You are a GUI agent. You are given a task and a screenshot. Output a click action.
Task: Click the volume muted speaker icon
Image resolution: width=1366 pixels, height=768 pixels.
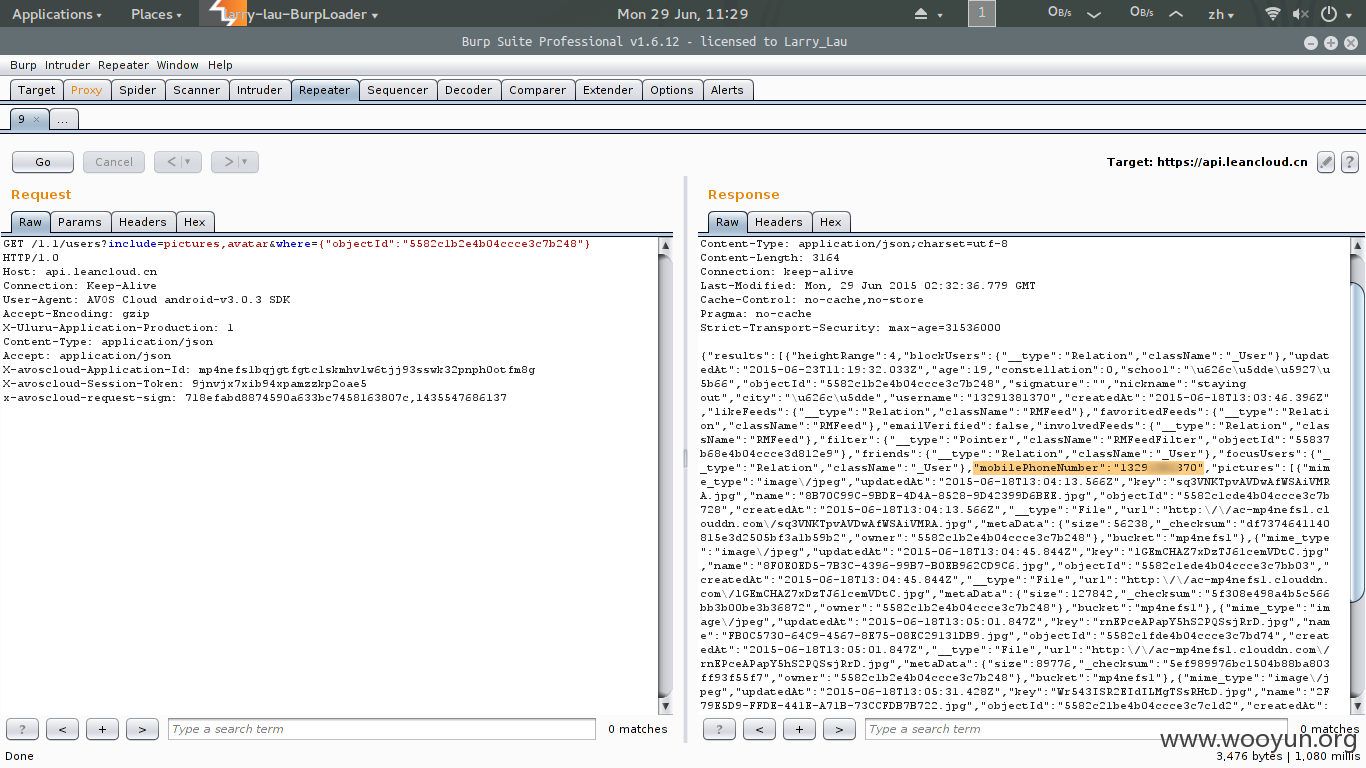coord(1300,14)
